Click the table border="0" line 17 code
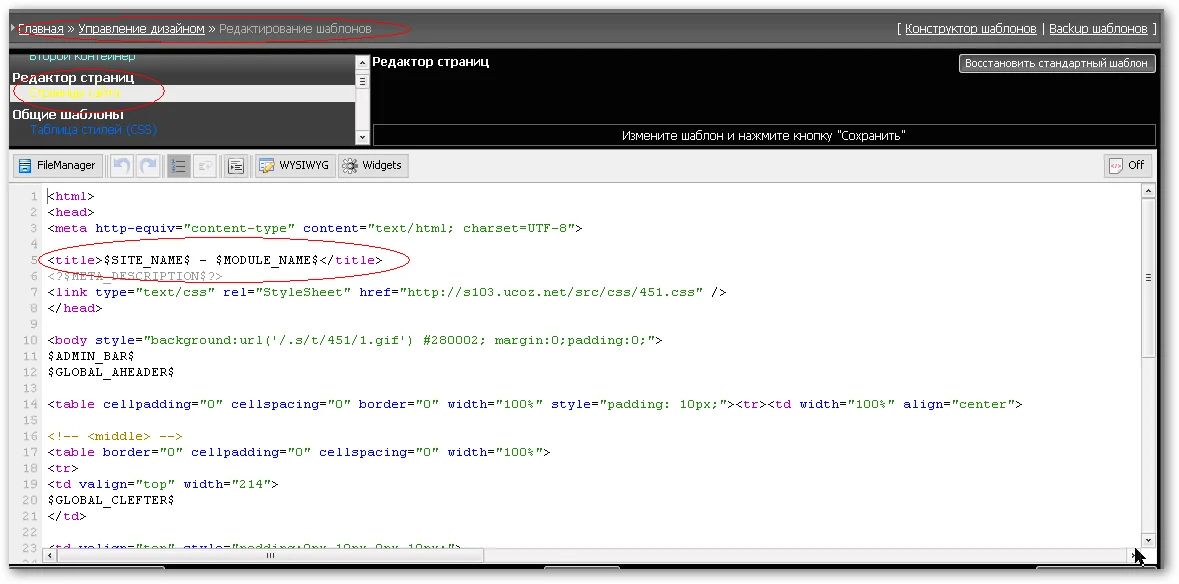Viewport: 1179px width, 584px height. (299, 452)
